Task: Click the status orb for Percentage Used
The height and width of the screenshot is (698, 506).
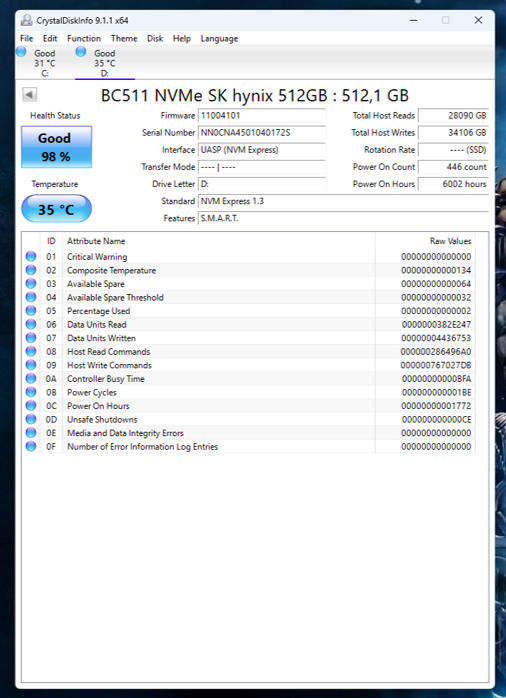Action: tap(31, 311)
